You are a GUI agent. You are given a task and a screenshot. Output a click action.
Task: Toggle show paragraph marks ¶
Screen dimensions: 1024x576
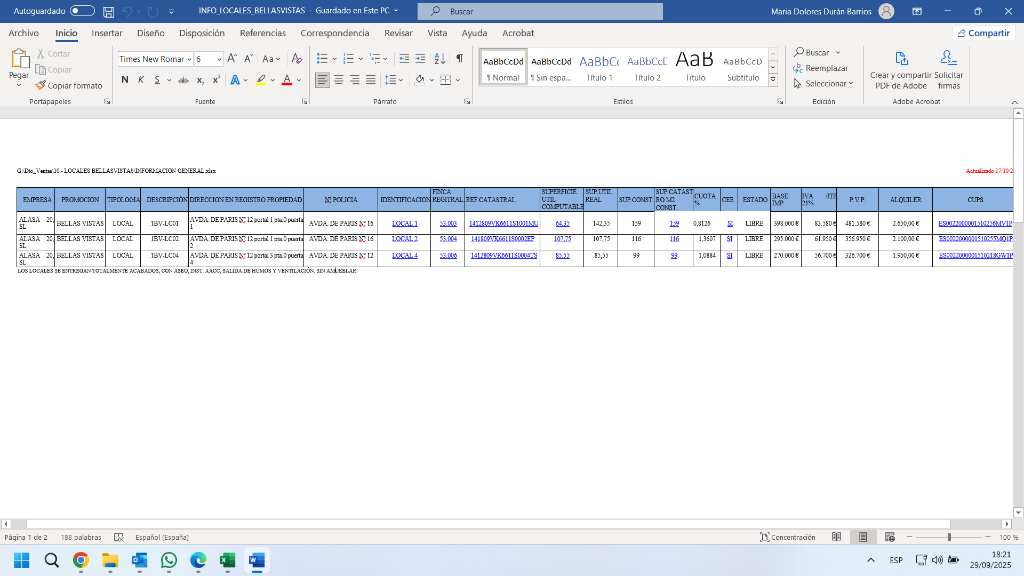click(460, 59)
